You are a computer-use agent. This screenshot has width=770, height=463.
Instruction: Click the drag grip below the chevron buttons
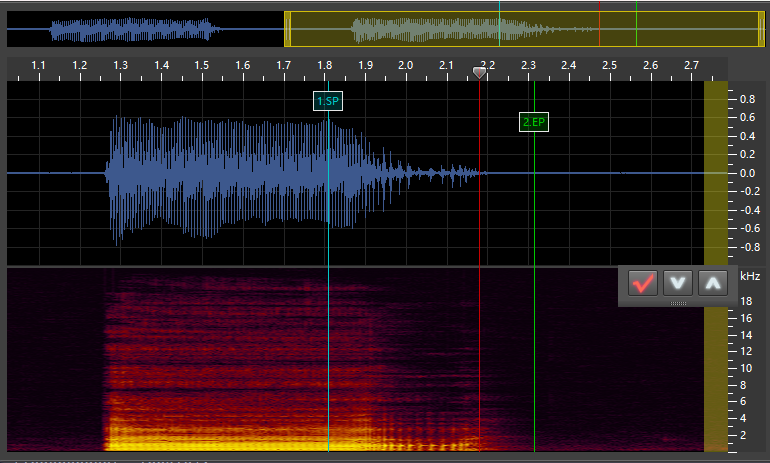tap(678, 302)
